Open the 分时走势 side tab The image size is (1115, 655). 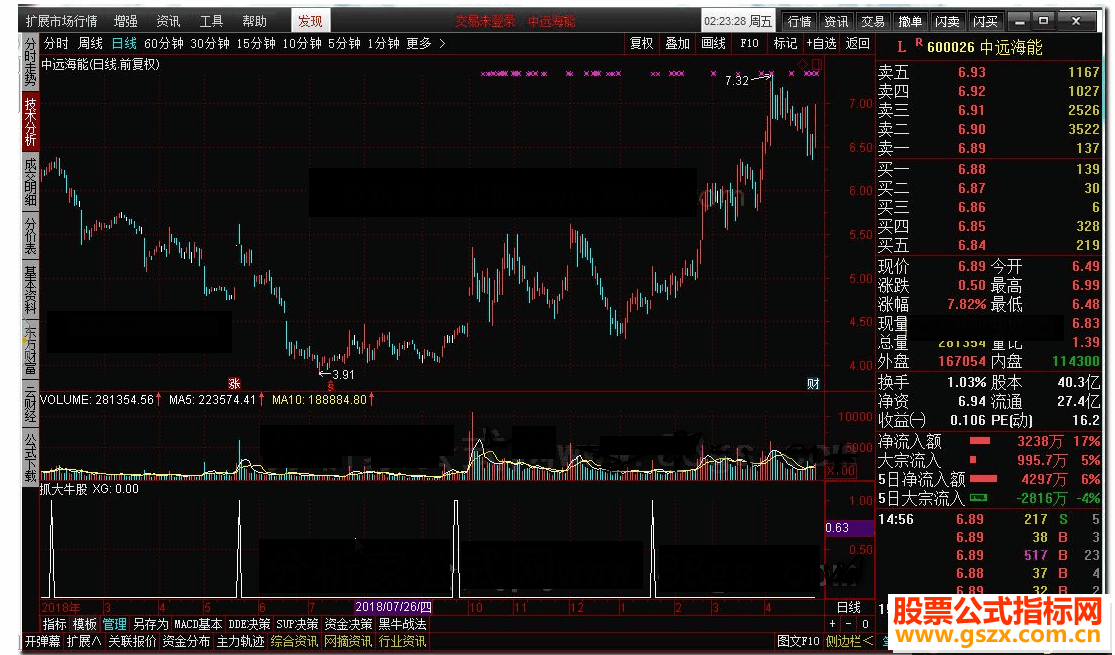tap(30, 62)
